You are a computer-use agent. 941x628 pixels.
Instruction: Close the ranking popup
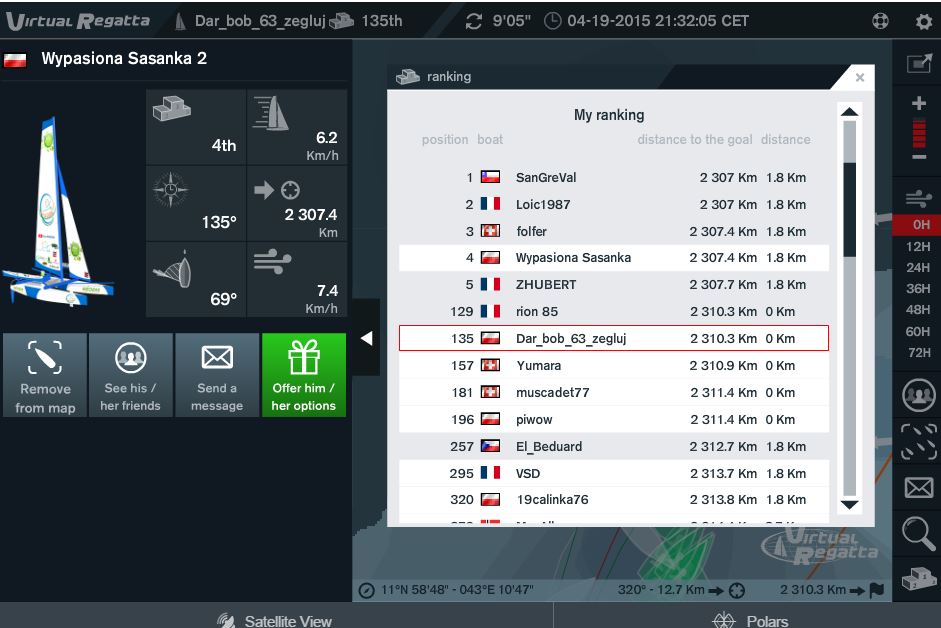click(859, 77)
